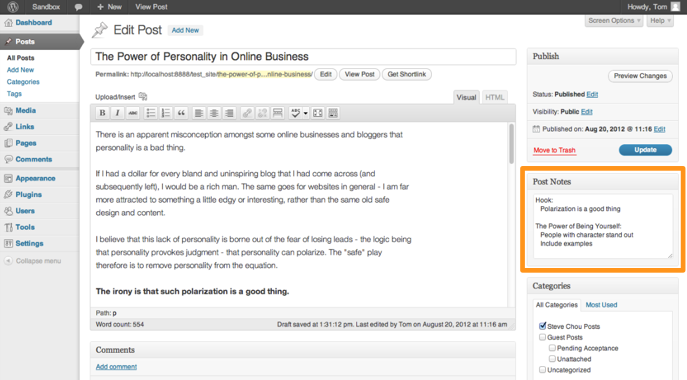The height and width of the screenshot is (380, 687).
Task: Open the spellcheck language dropdown arrow
Action: coord(305,113)
